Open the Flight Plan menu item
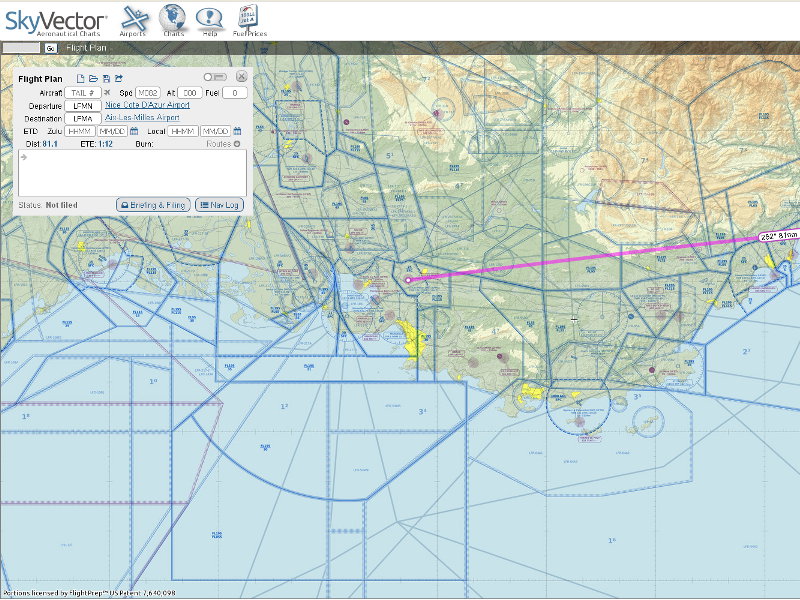 pyautogui.click(x=85, y=47)
